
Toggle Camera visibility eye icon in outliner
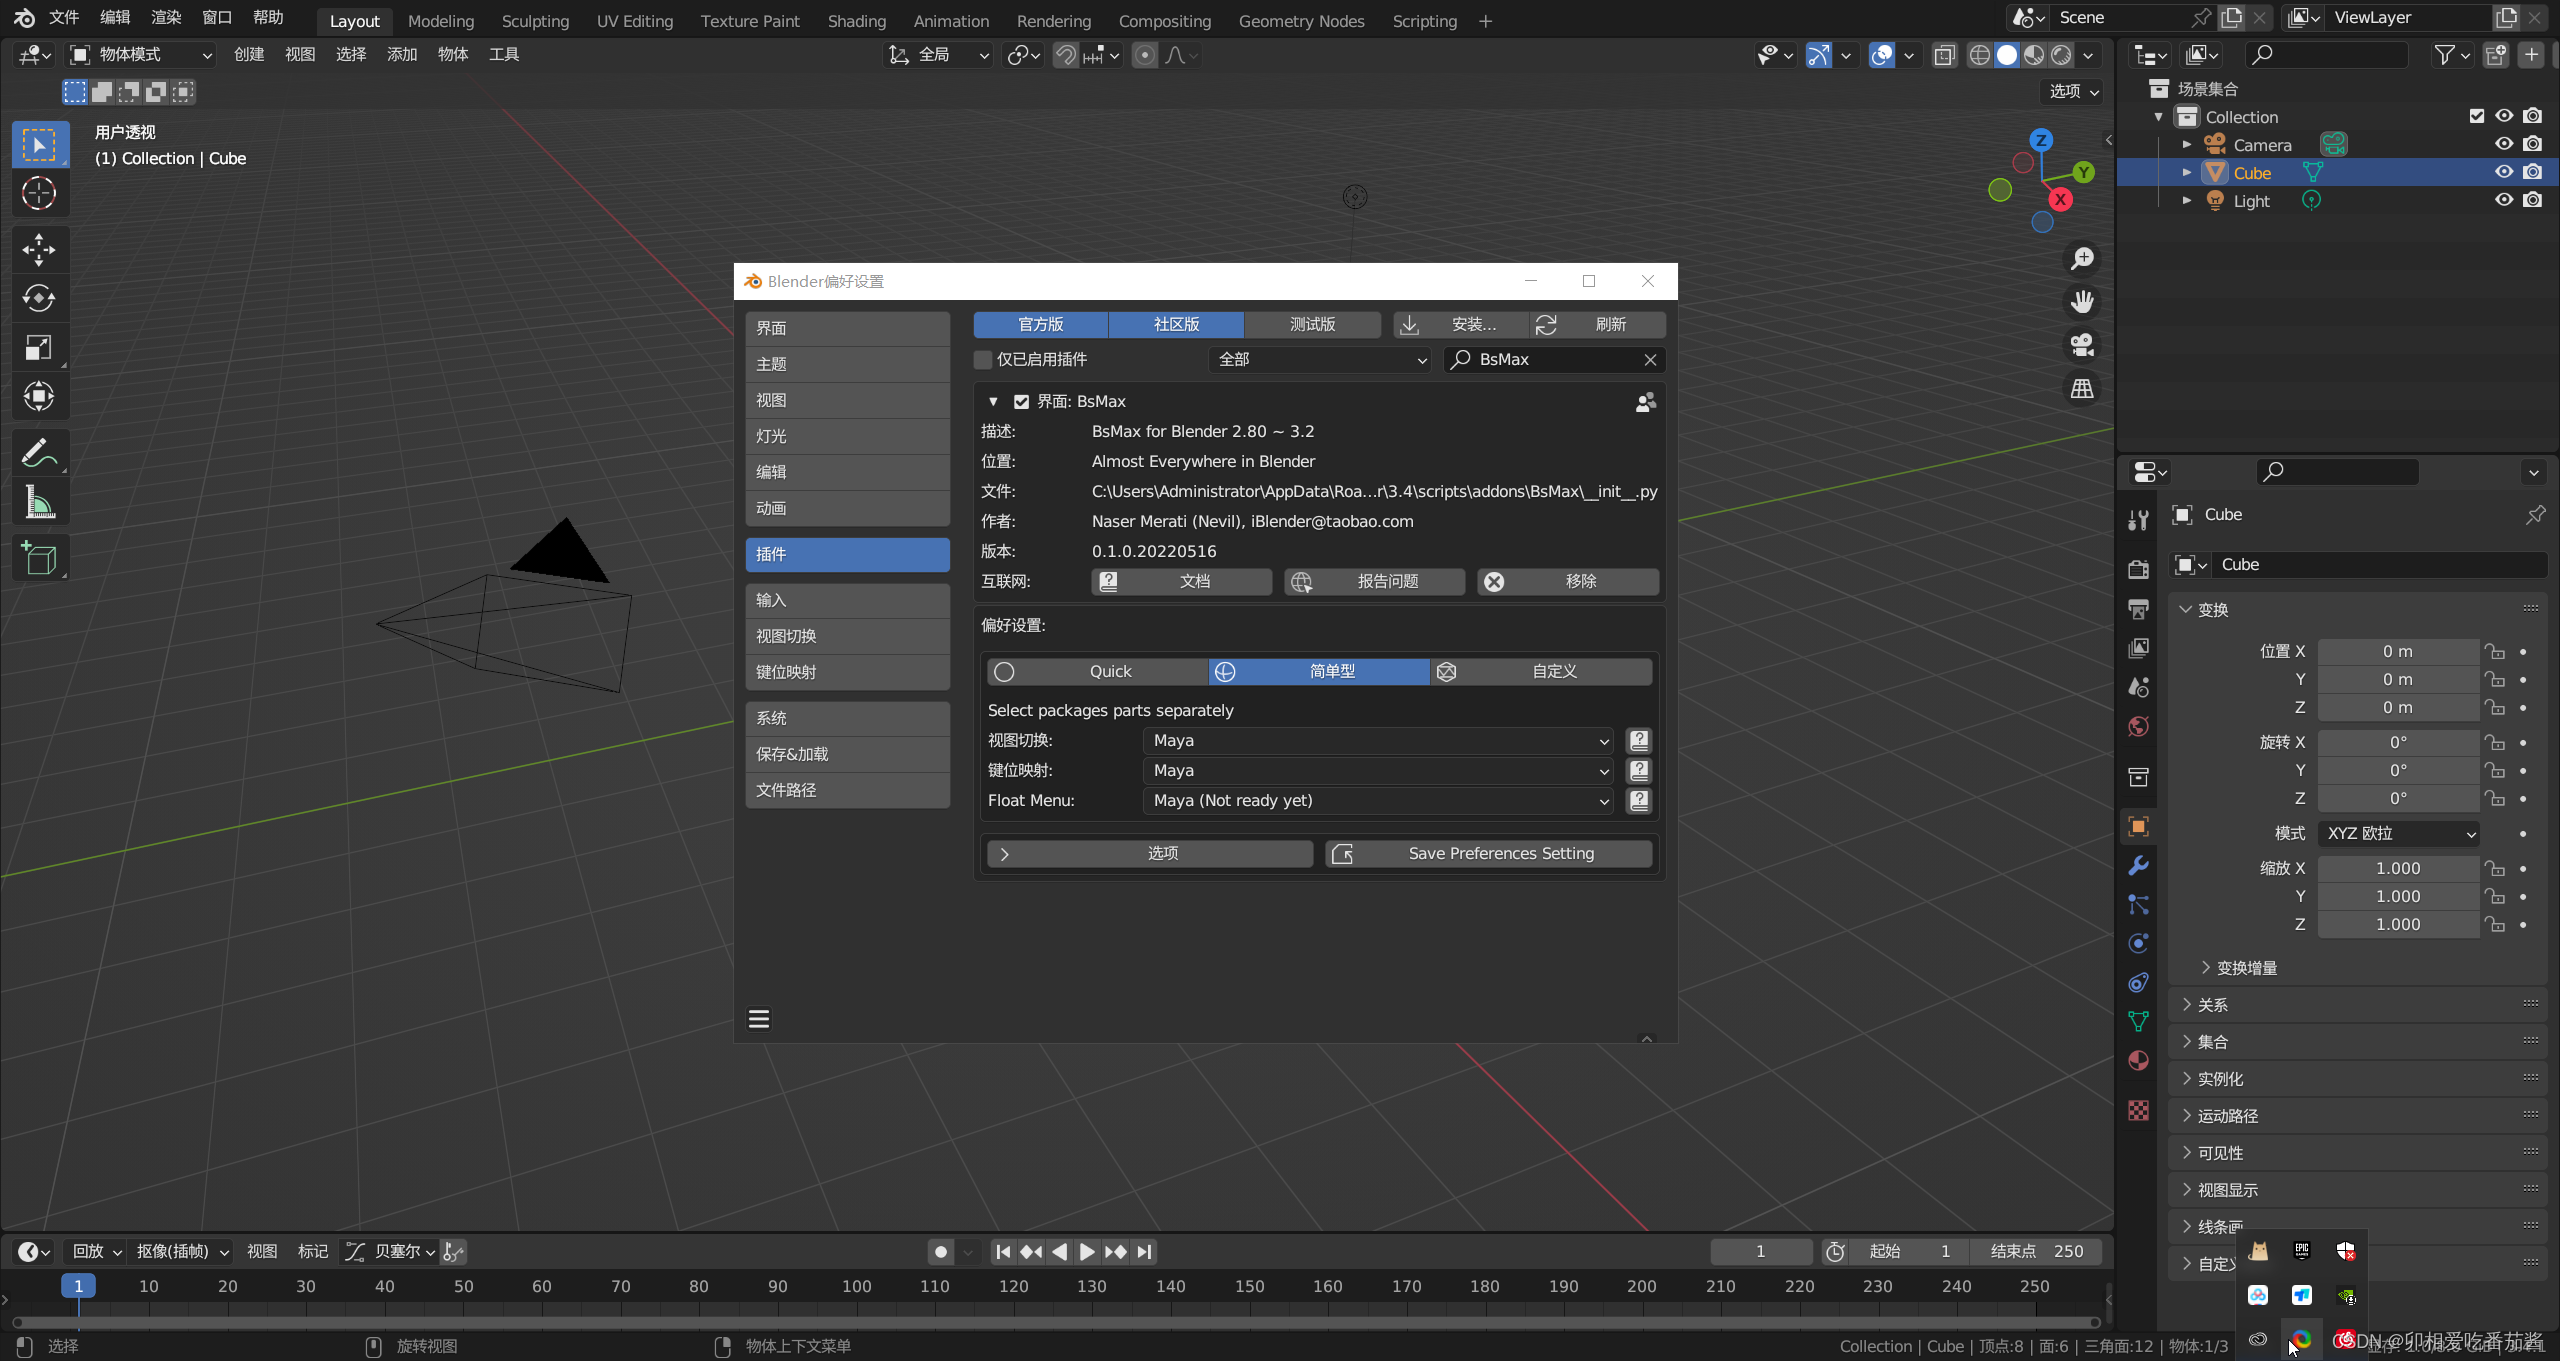(2504, 144)
